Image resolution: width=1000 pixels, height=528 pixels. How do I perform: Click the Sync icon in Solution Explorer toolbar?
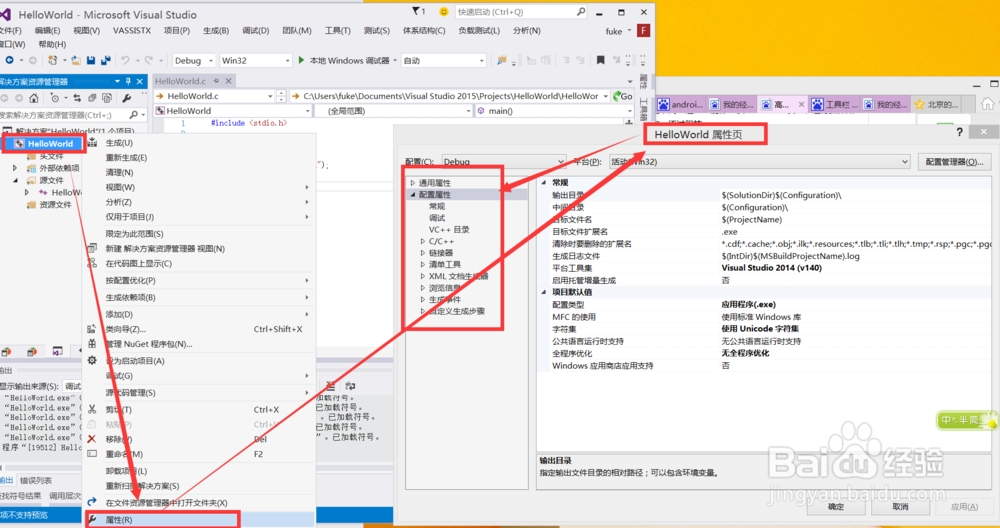tap(77, 98)
